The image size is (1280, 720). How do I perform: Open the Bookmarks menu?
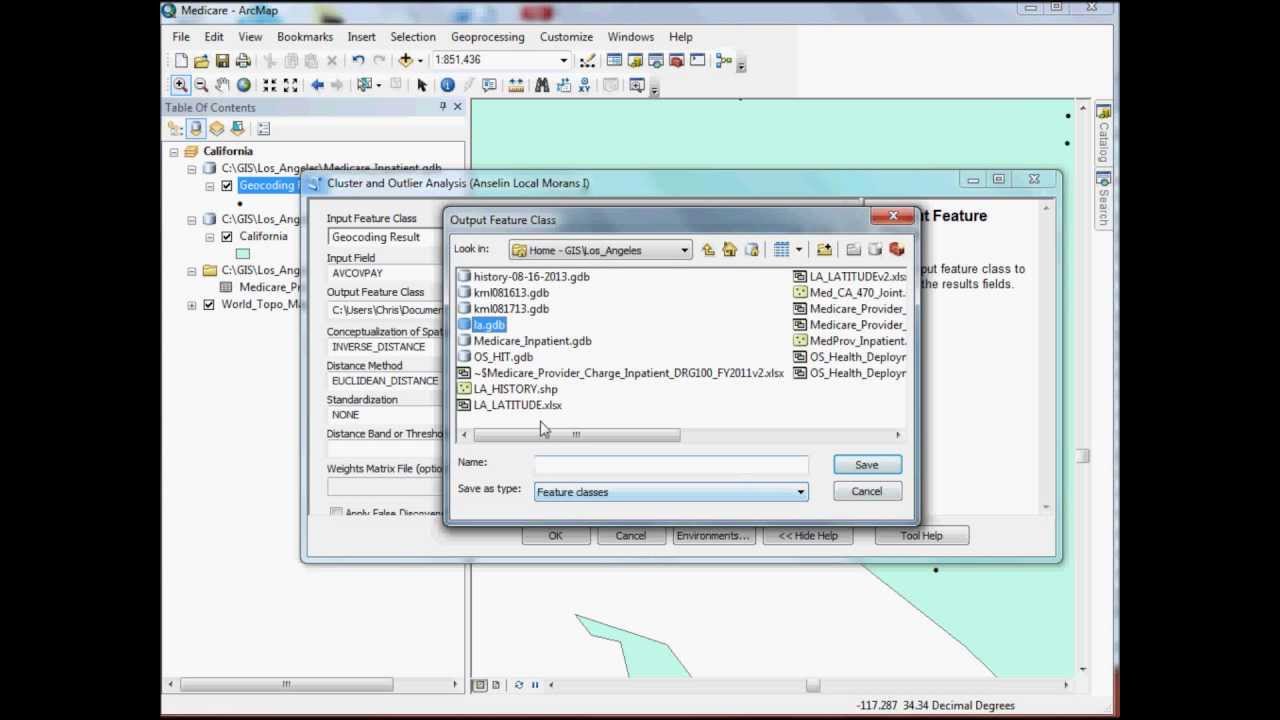[x=305, y=37]
